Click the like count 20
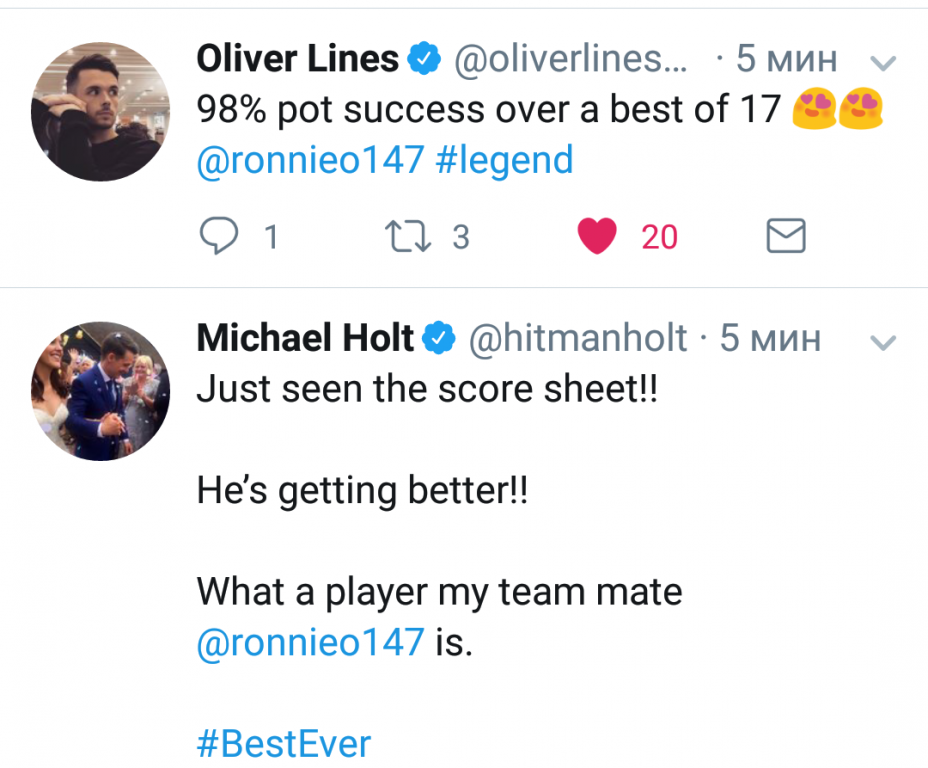928x768 pixels. coord(659,237)
